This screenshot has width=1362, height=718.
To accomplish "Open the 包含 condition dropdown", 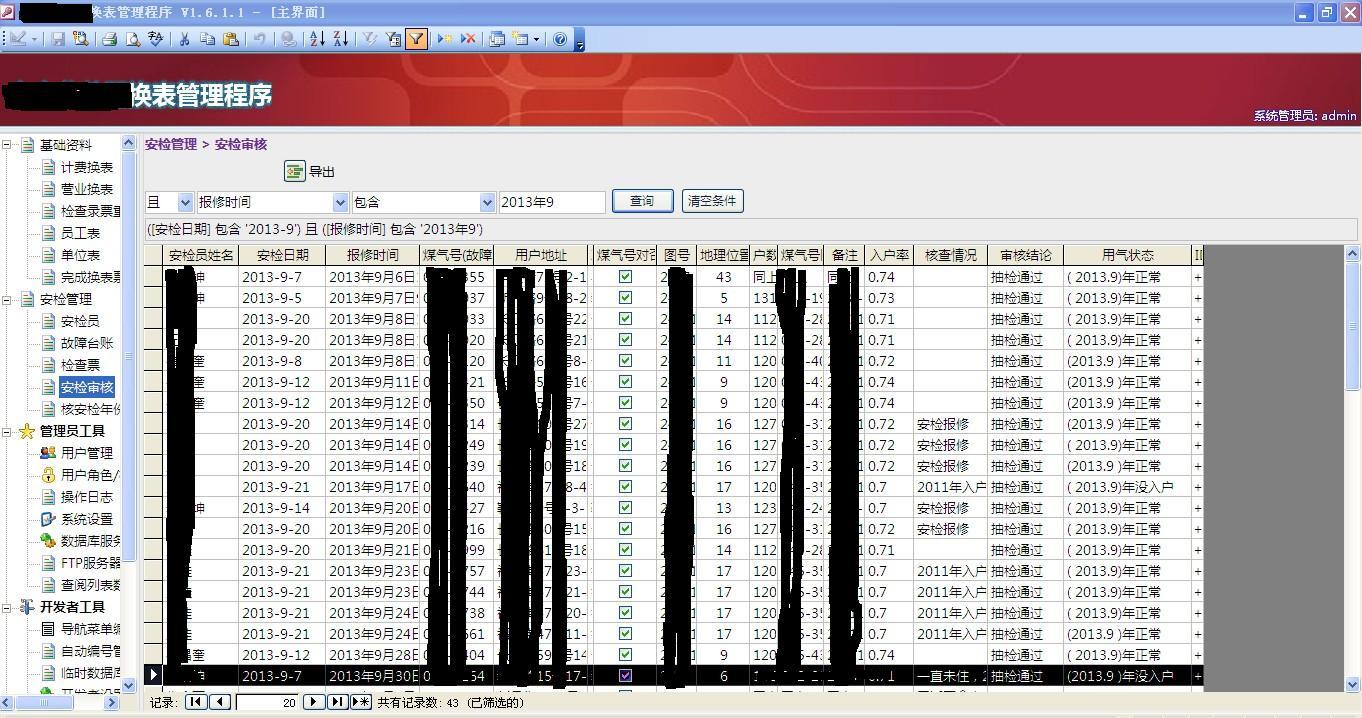I will 487,202.
